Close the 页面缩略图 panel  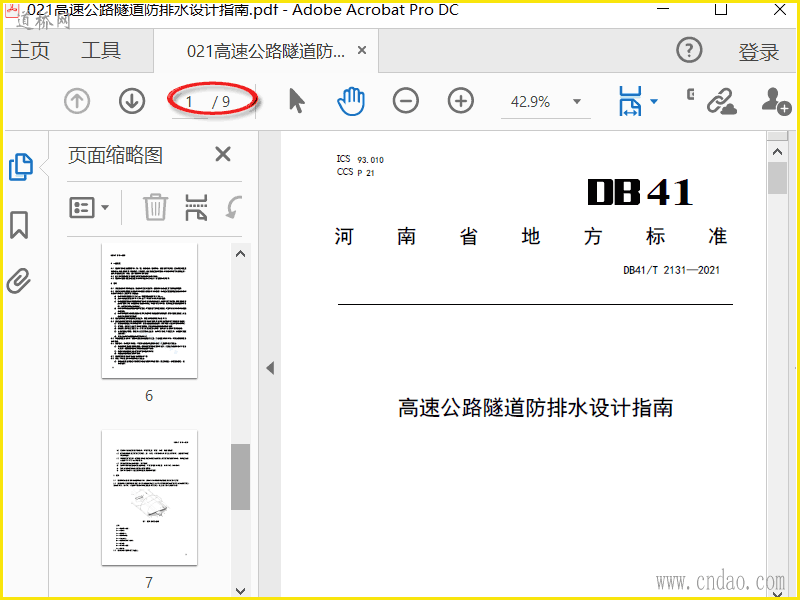223,154
